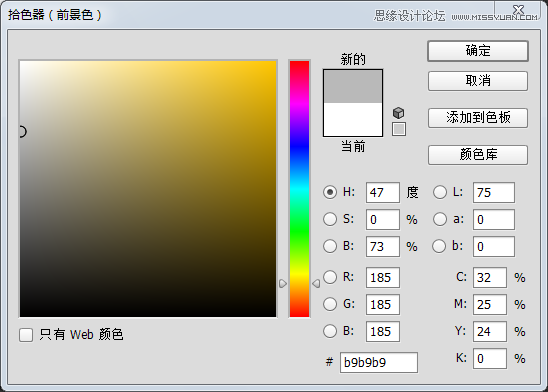Image resolution: width=548 pixels, height=392 pixels.
Task: Click the G field showing 185
Action: tap(383, 304)
